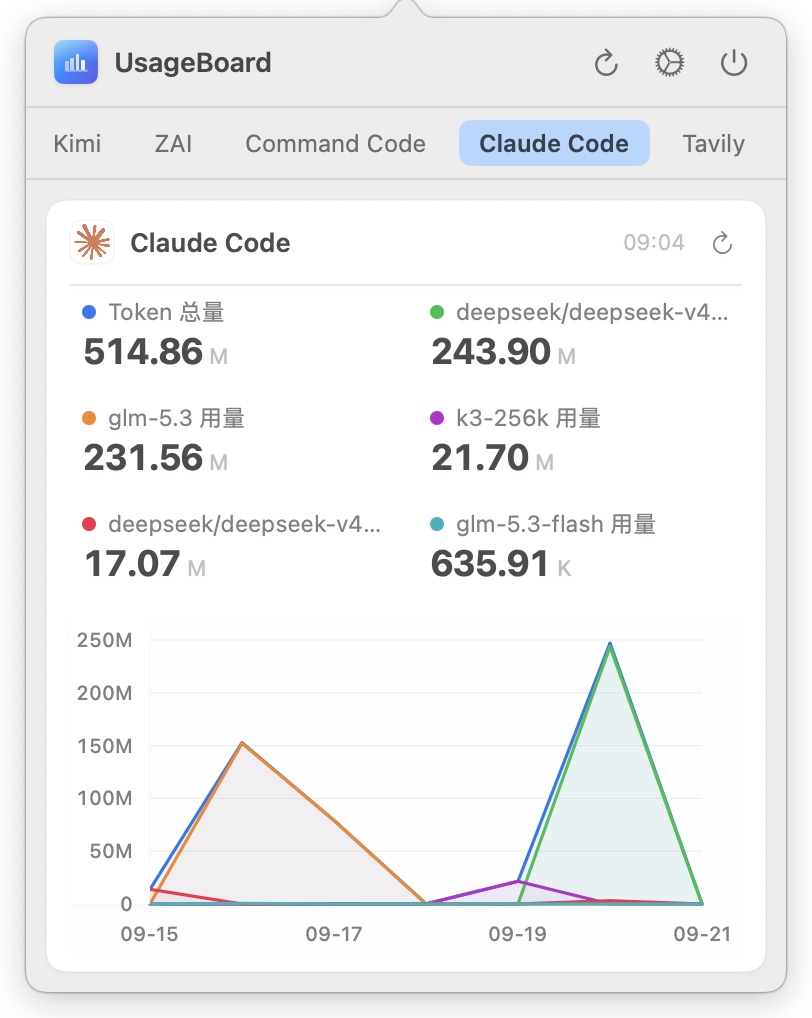Switch to the Kimi tab
This screenshot has height=1018, width=812.
pos(77,143)
